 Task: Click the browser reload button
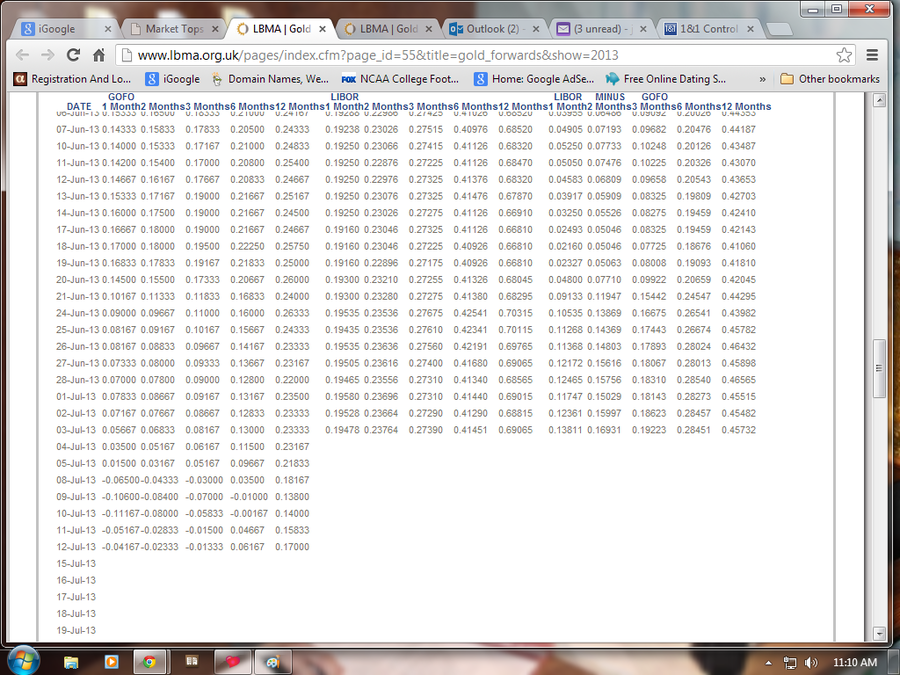tap(73, 55)
